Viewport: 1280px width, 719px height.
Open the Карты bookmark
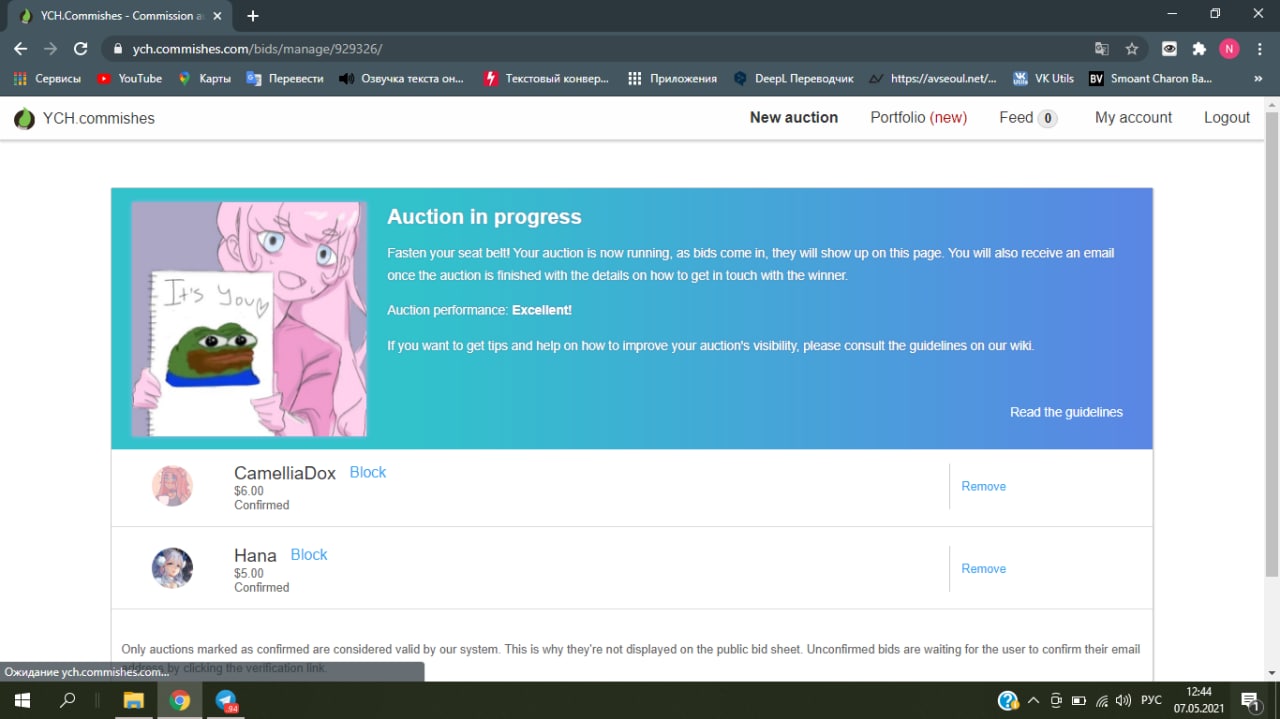pyautogui.click(x=204, y=78)
